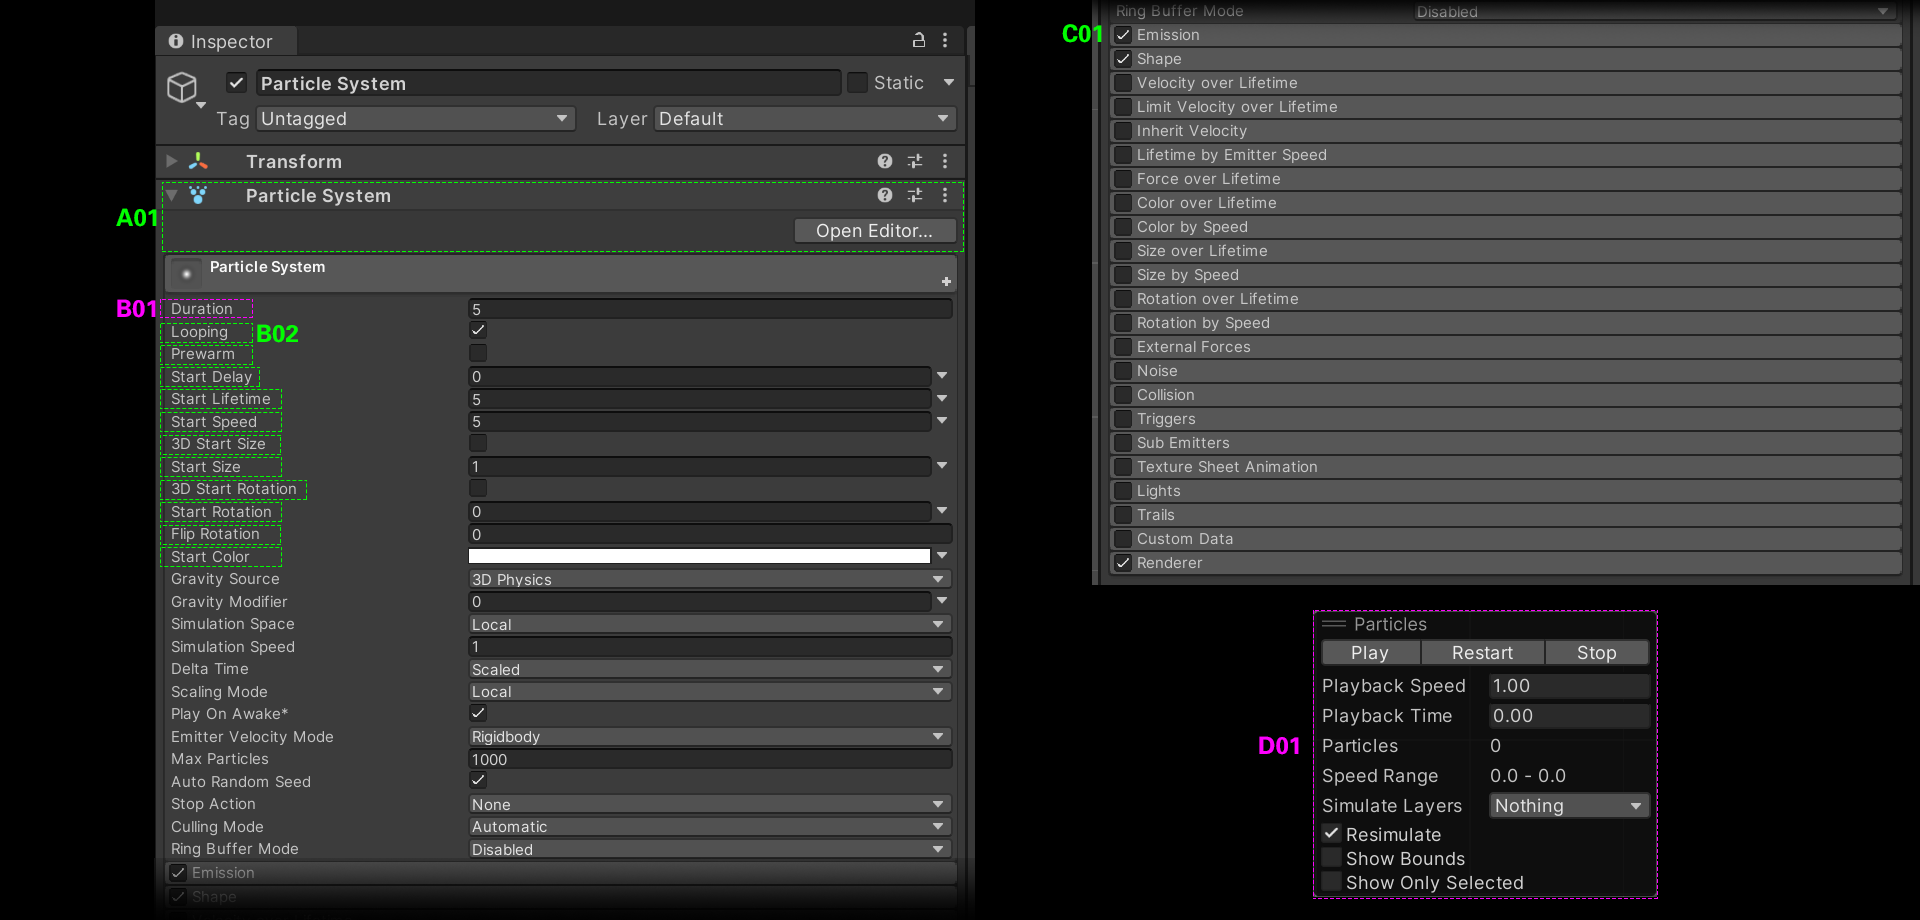The width and height of the screenshot is (1920, 920).
Task: Open the Sub Emitters module
Action: click(x=1506, y=443)
